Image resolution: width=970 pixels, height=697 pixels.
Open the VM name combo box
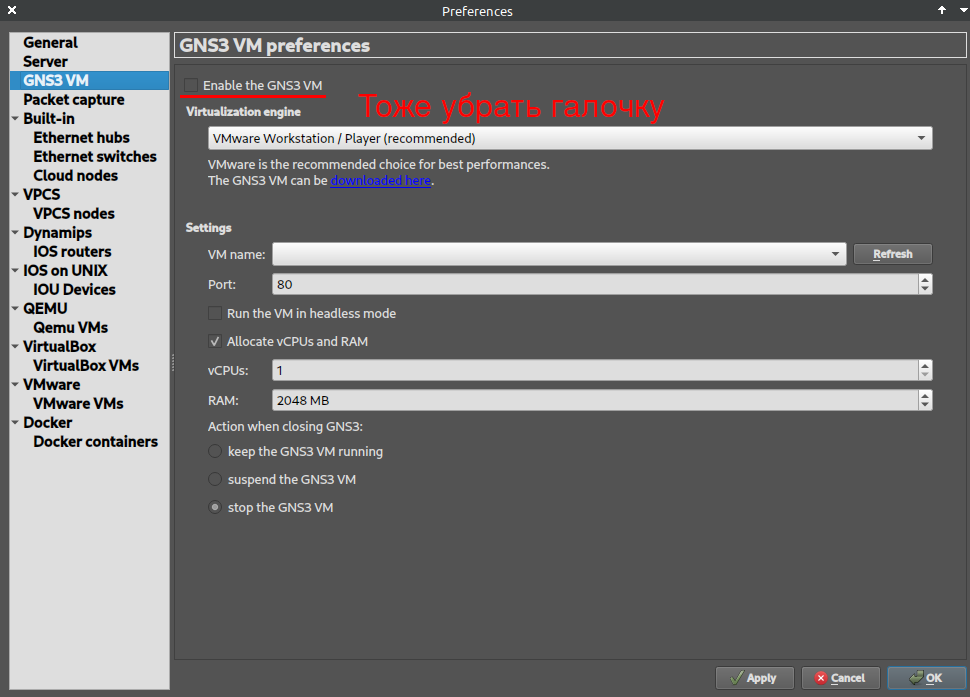(x=559, y=254)
